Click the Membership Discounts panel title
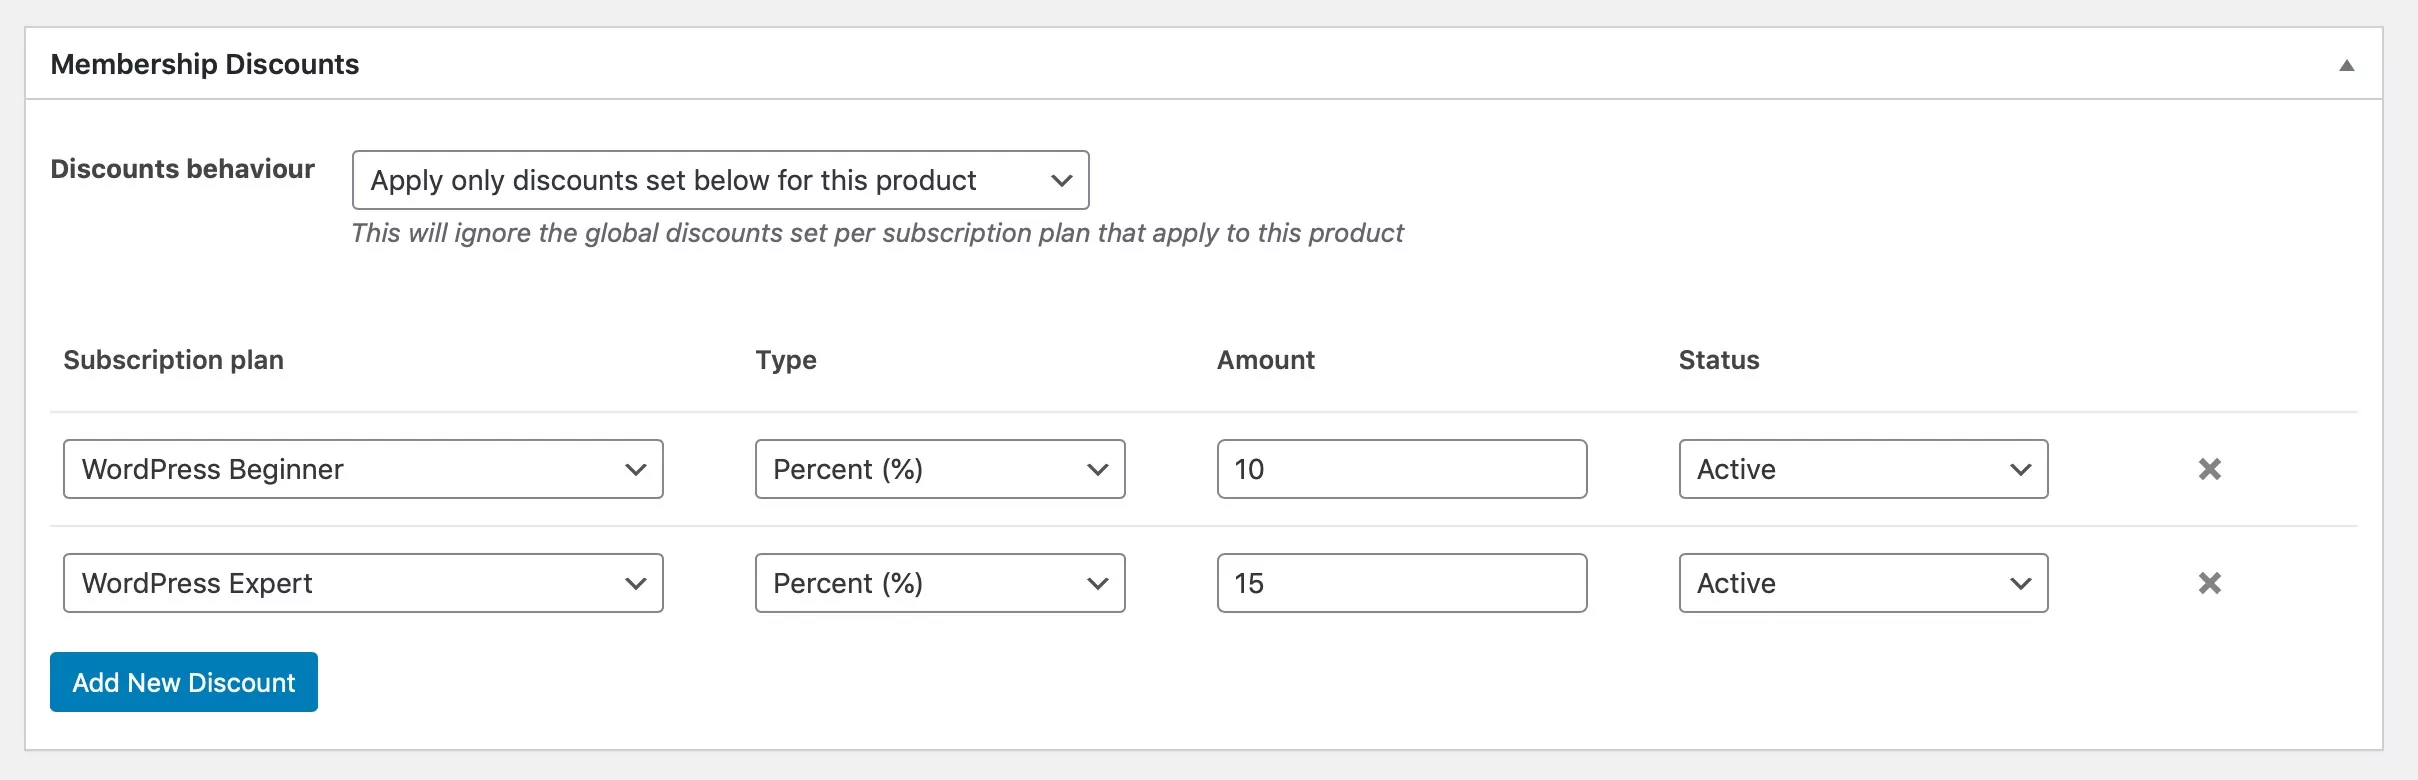 [205, 64]
